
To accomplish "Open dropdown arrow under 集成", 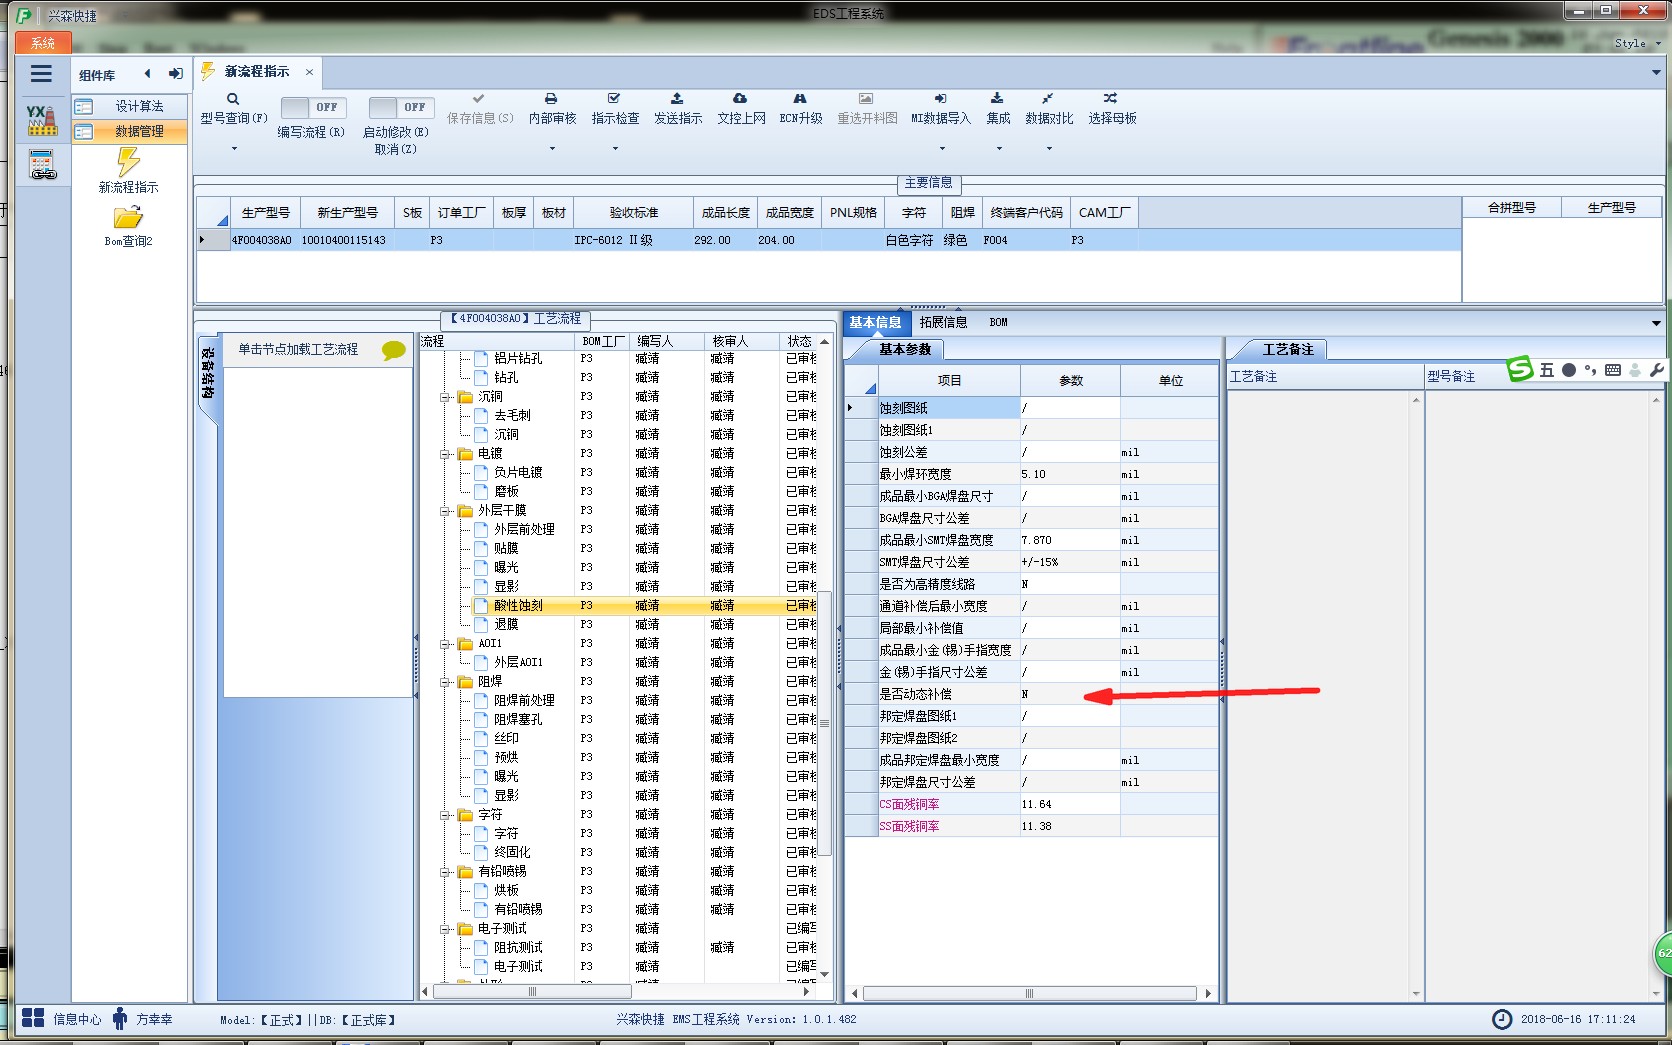I will [999, 149].
